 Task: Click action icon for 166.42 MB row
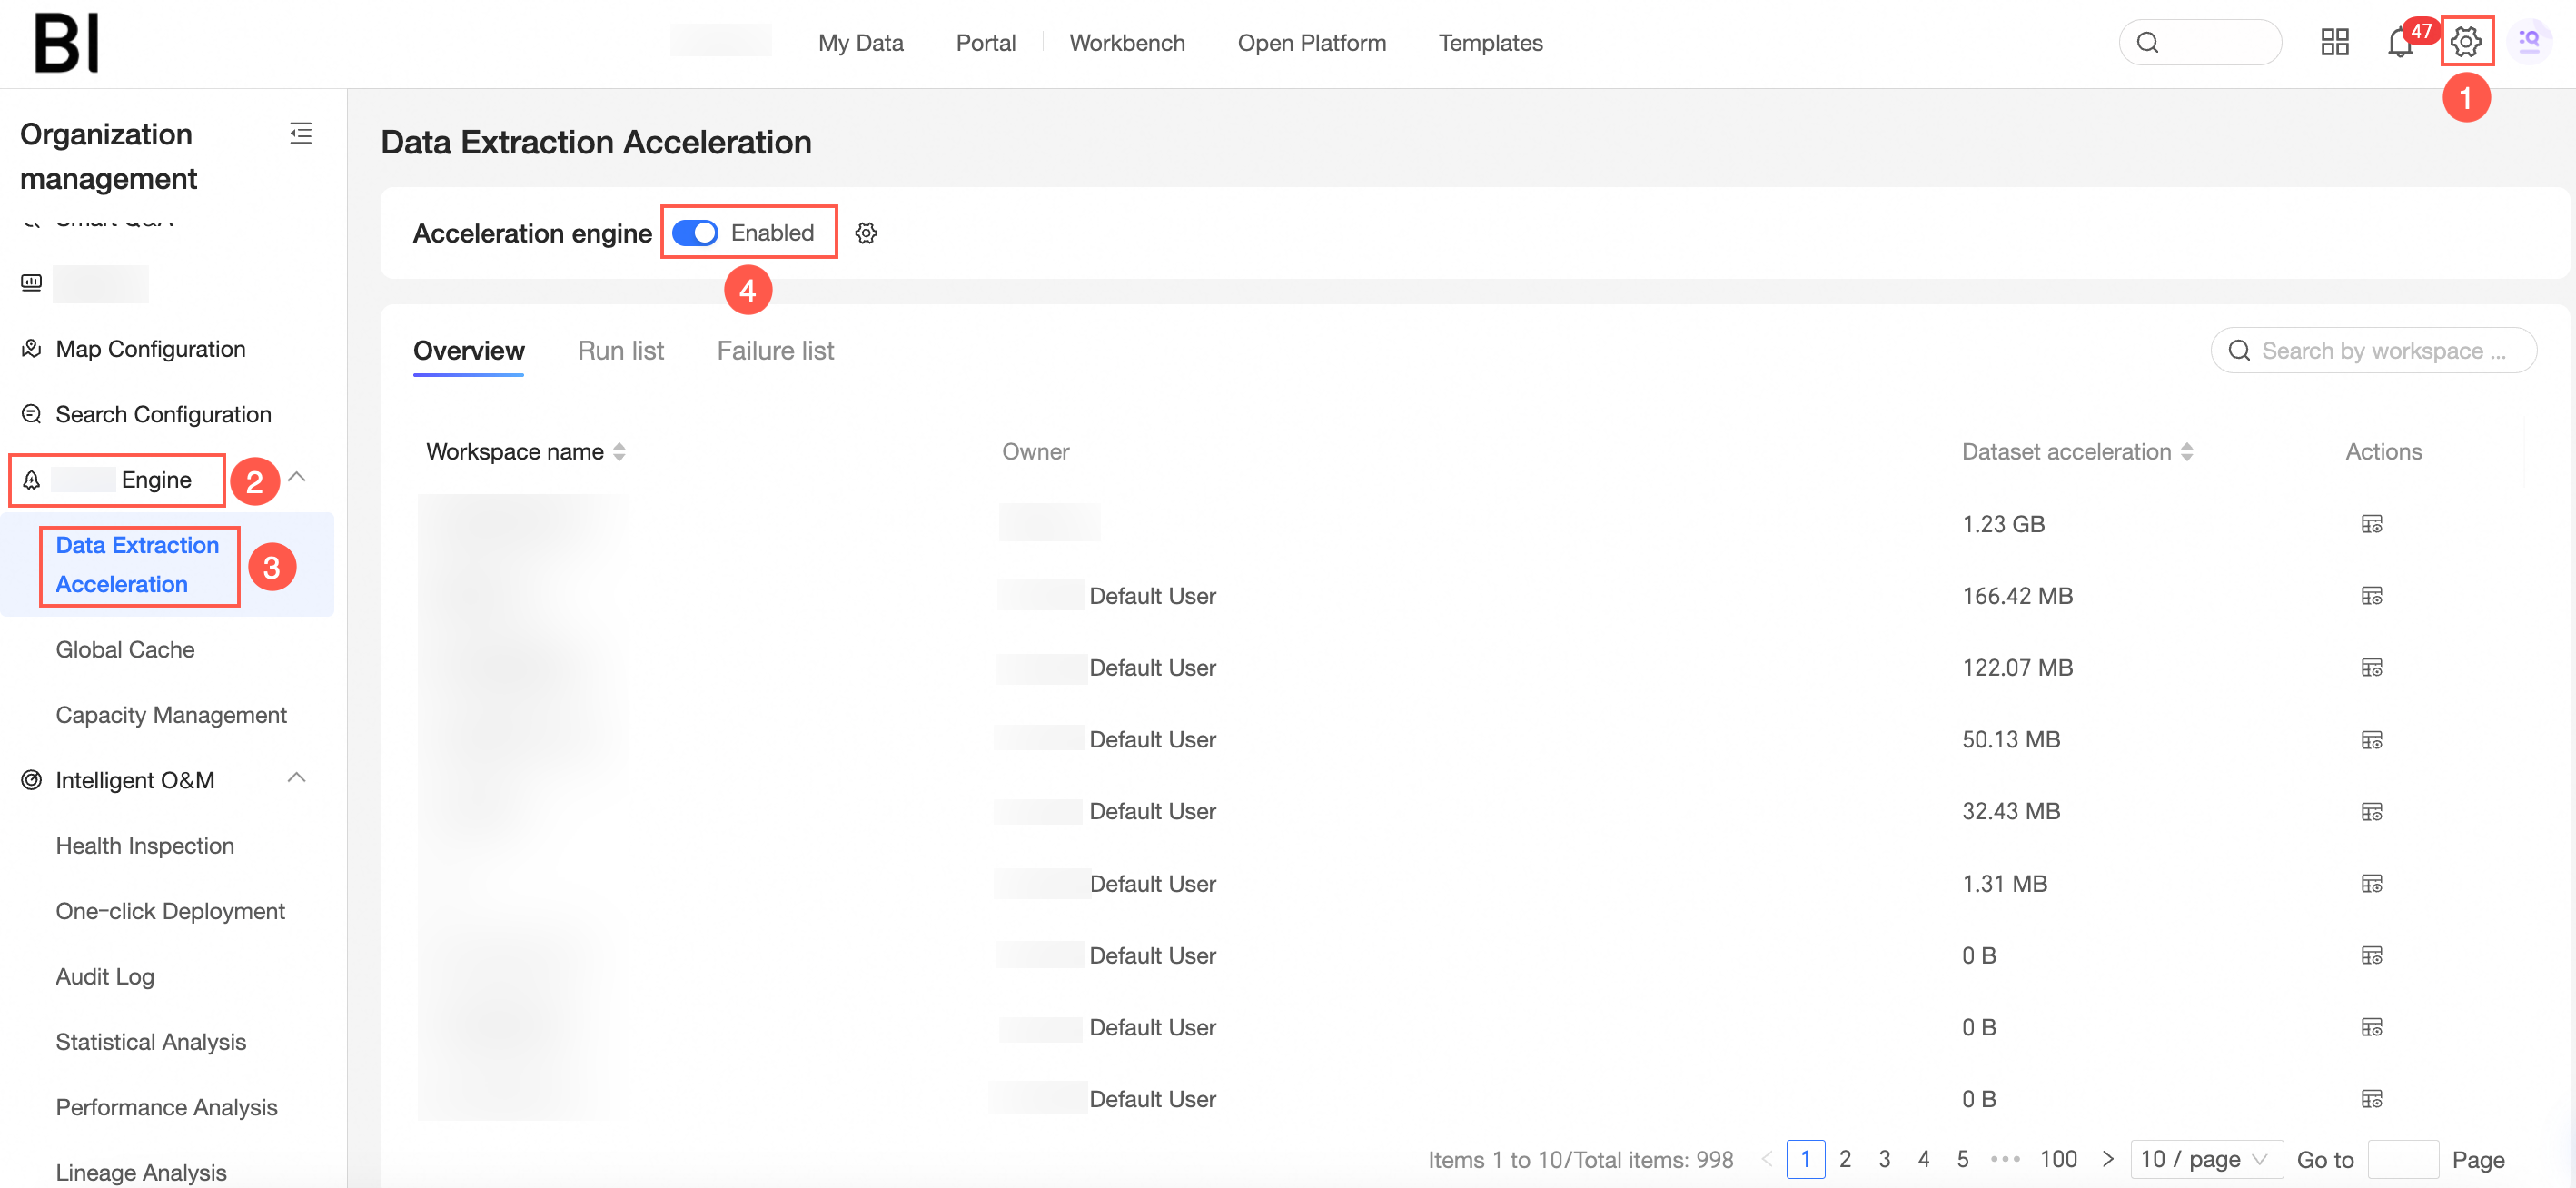click(2371, 596)
